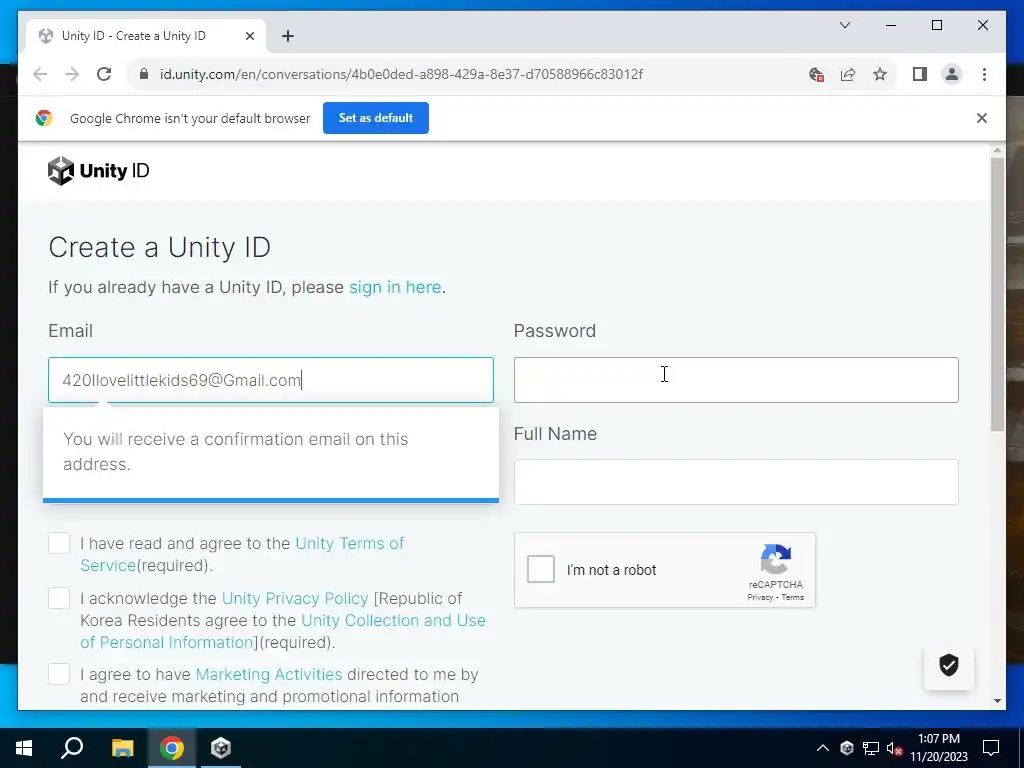Click the shield badge at page bottom right
The image size is (1024, 768).
click(x=948, y=665)
